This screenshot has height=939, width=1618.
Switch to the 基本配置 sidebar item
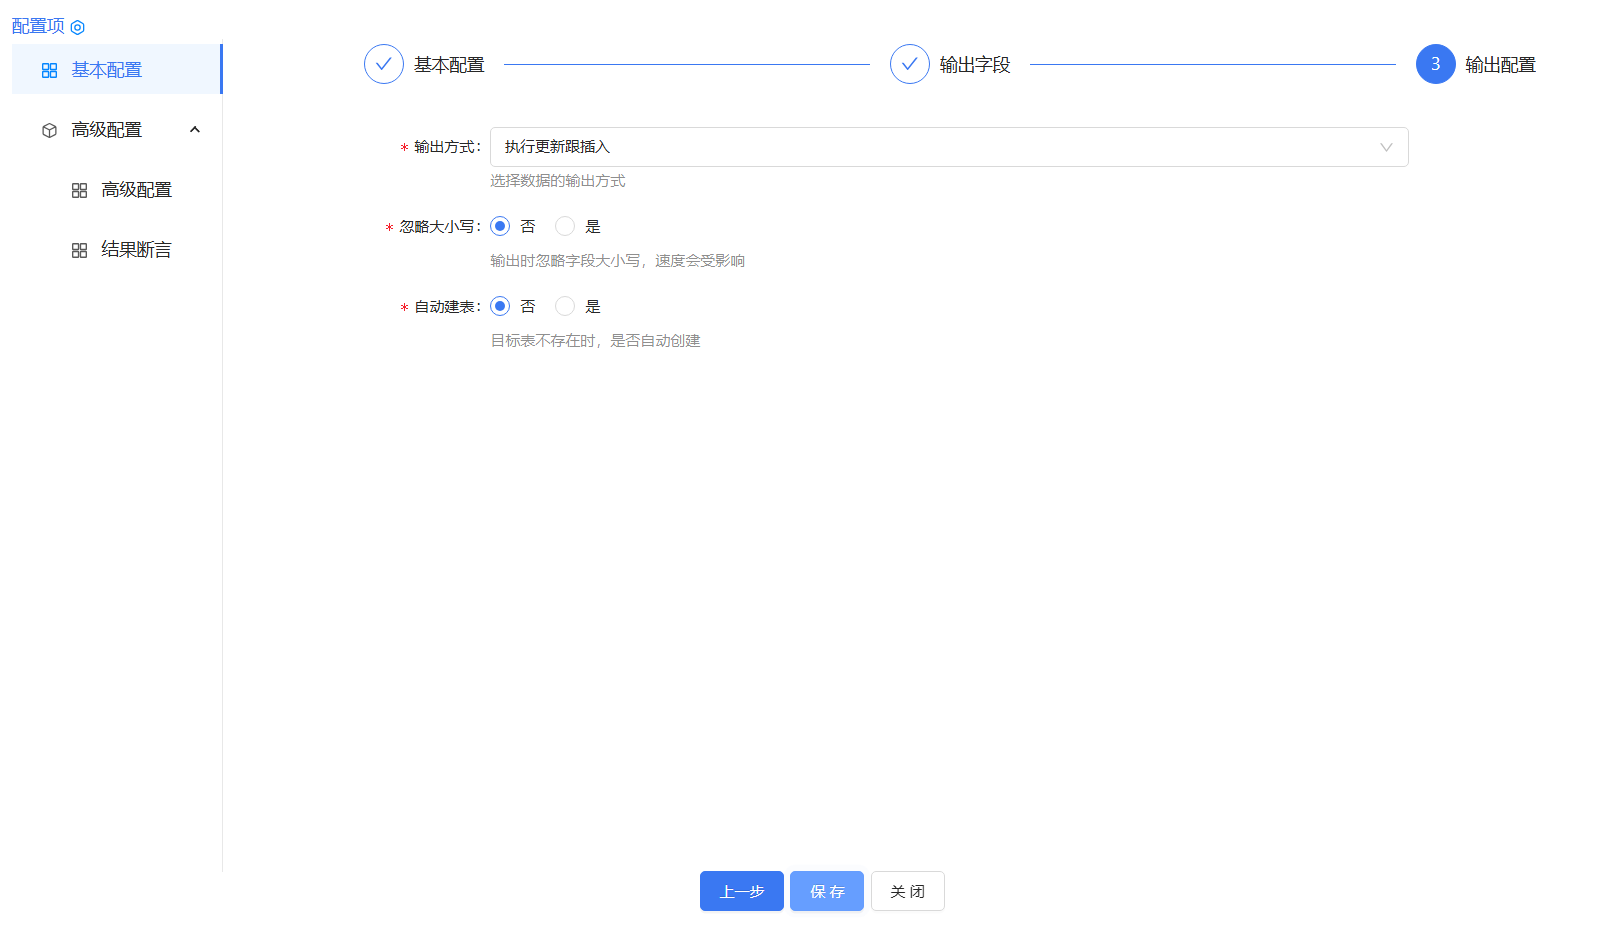pos(106,70)
